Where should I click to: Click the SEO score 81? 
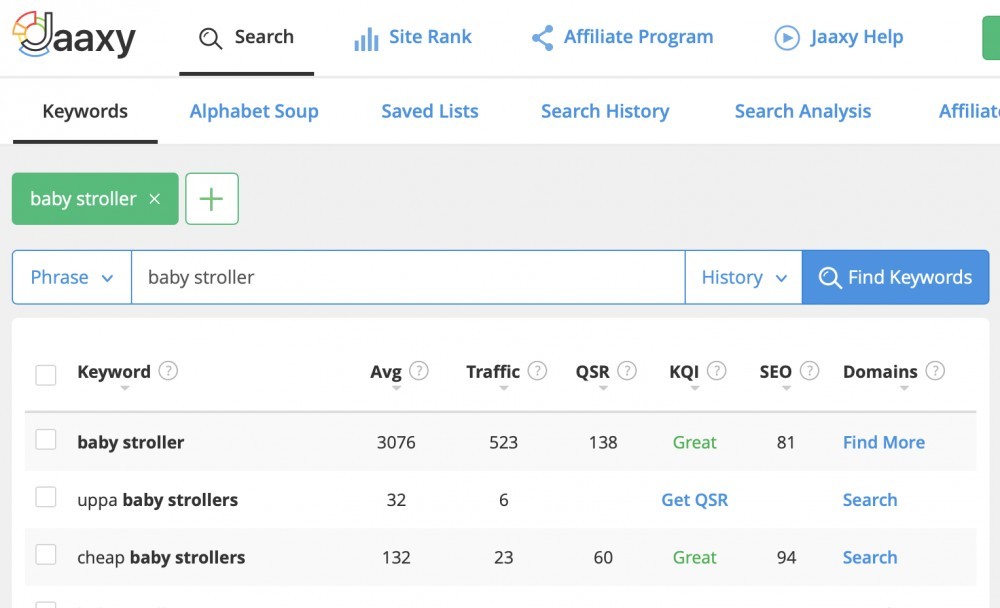point(786,442)
